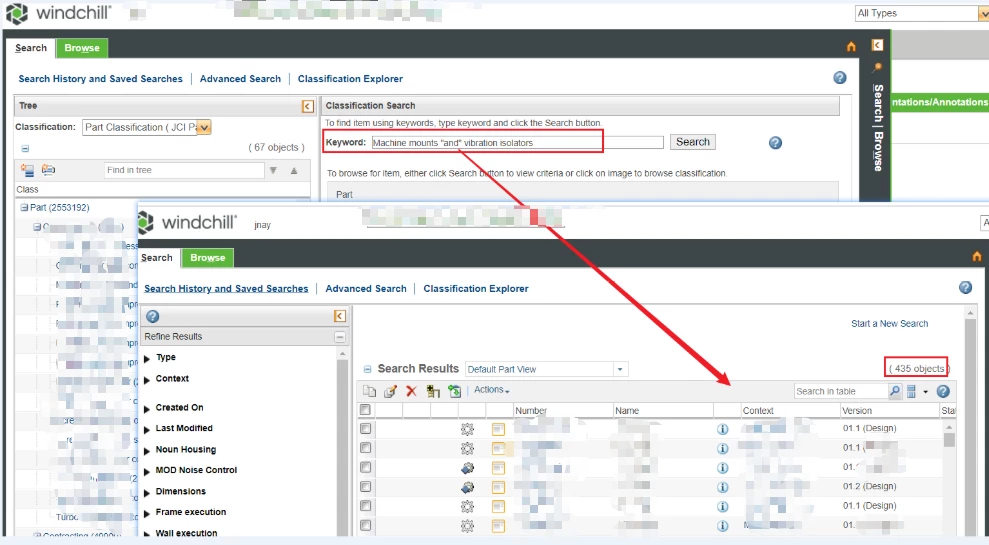The height and width of the screenshot is (545, 989).
Task: Click the yellow structure icon after delete
Action: [433, 391]
